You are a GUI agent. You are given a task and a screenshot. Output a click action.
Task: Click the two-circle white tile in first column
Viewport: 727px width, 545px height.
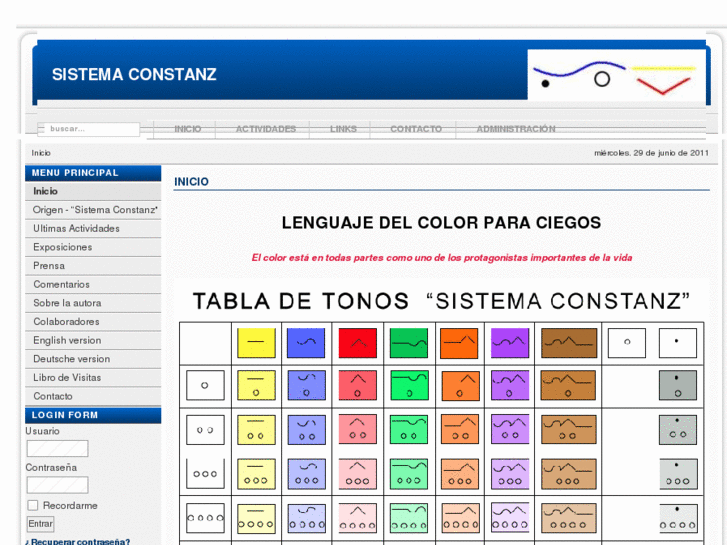pos(205,430)
